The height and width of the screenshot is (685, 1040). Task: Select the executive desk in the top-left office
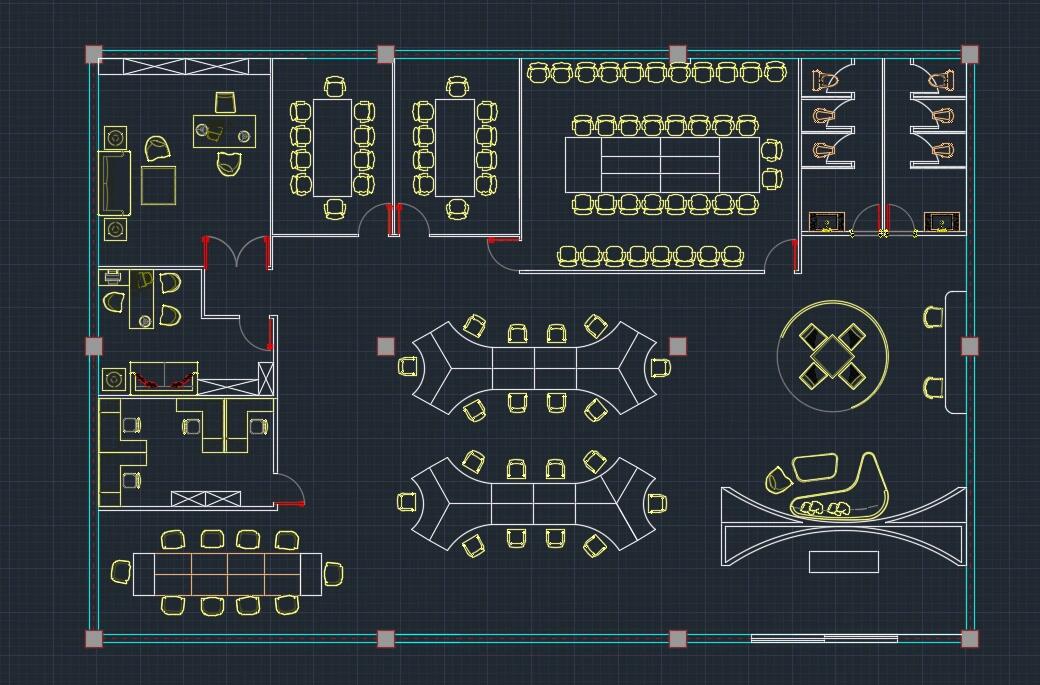(225, 131)
